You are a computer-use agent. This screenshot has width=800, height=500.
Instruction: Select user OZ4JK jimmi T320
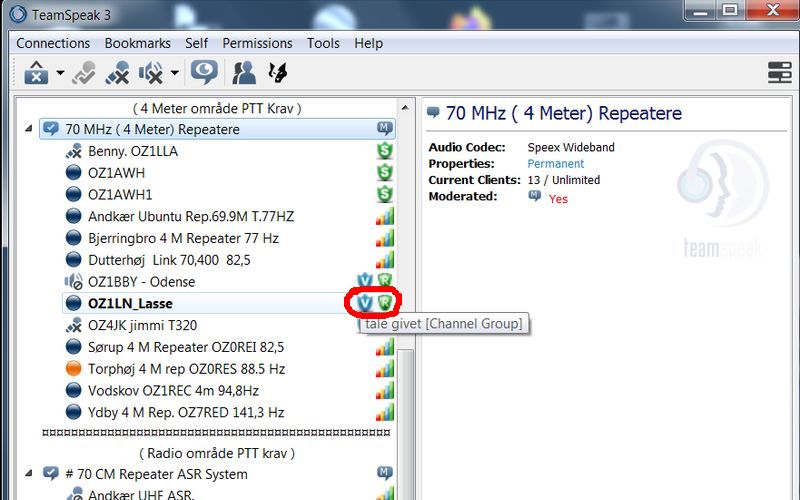(x=142, y=325)
